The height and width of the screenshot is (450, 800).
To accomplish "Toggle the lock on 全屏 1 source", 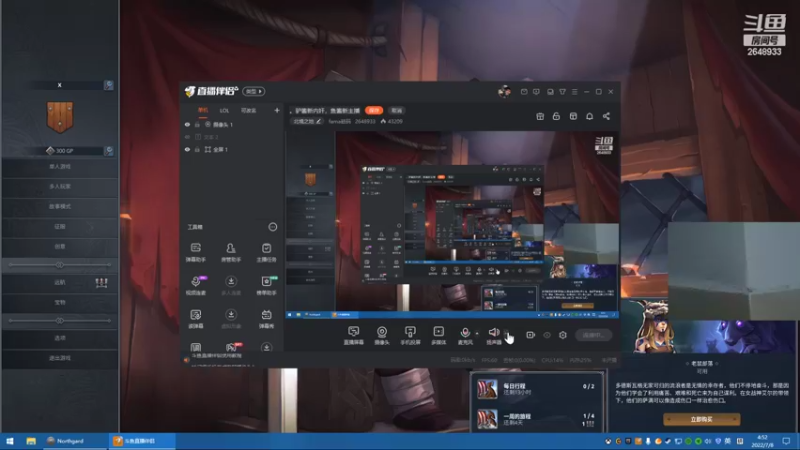I will tap(197, 149).
